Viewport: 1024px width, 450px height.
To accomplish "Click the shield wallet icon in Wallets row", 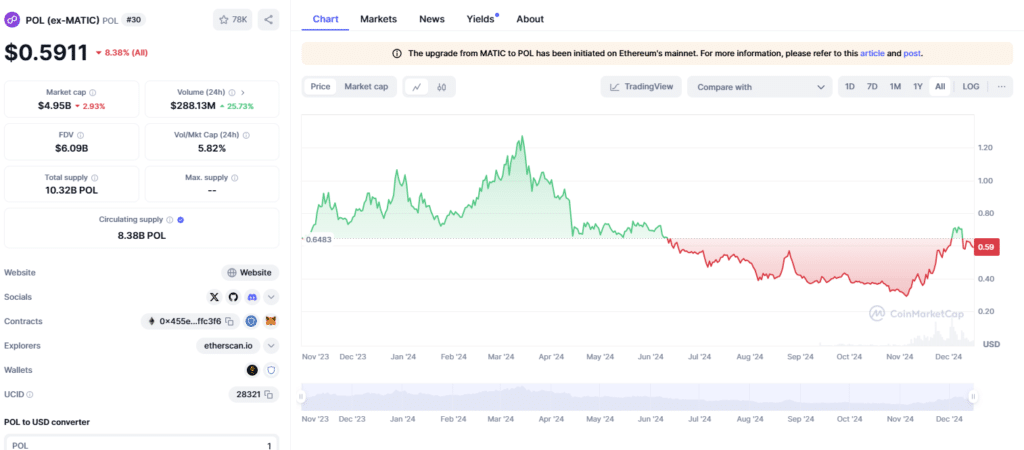I will (271, 370).
